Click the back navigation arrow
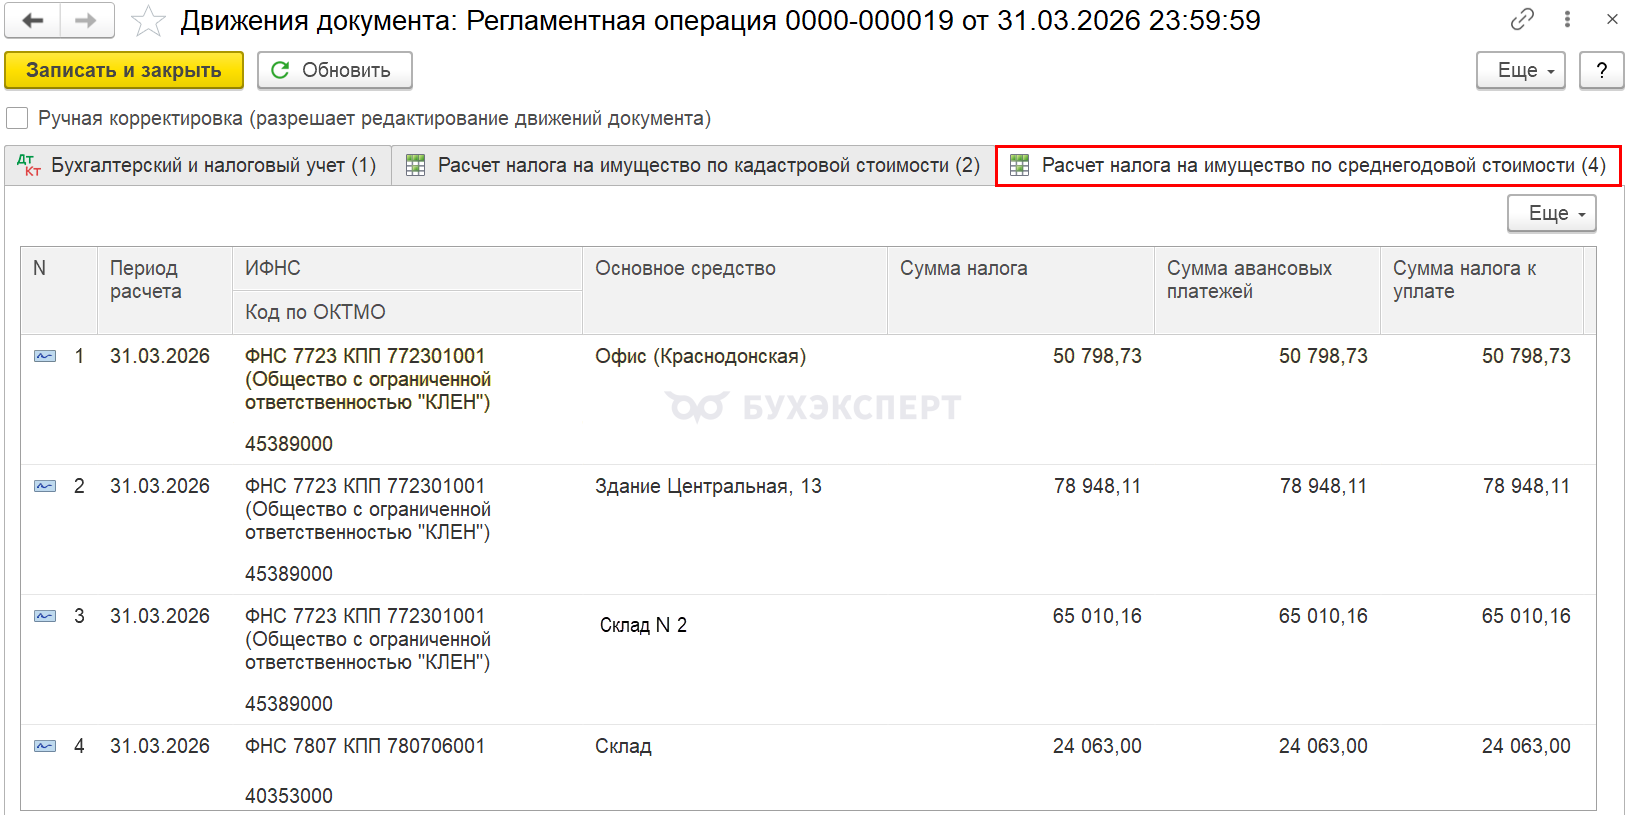Screen dimensions: 1627x815 (33, 20)
